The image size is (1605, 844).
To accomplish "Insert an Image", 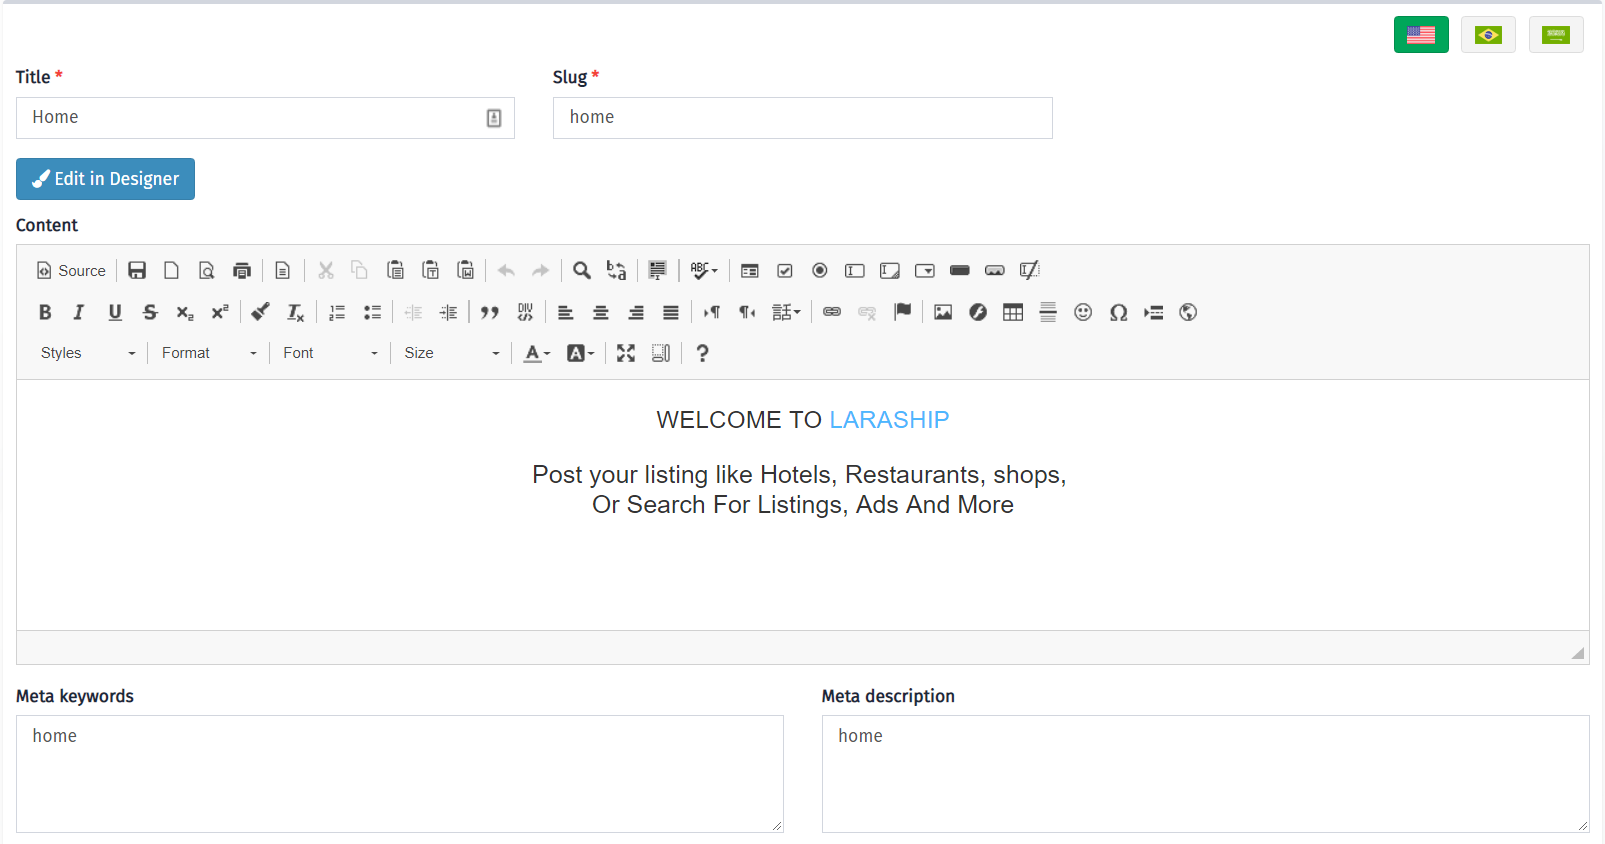I will 943,313.
